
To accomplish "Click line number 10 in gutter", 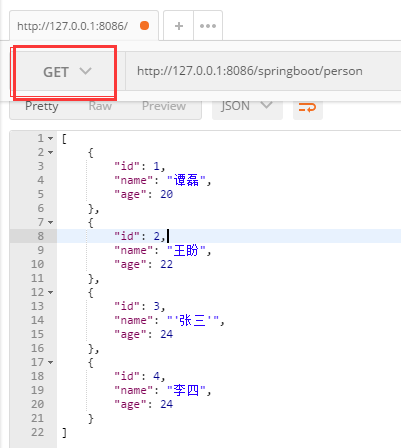I will point(37,264).
